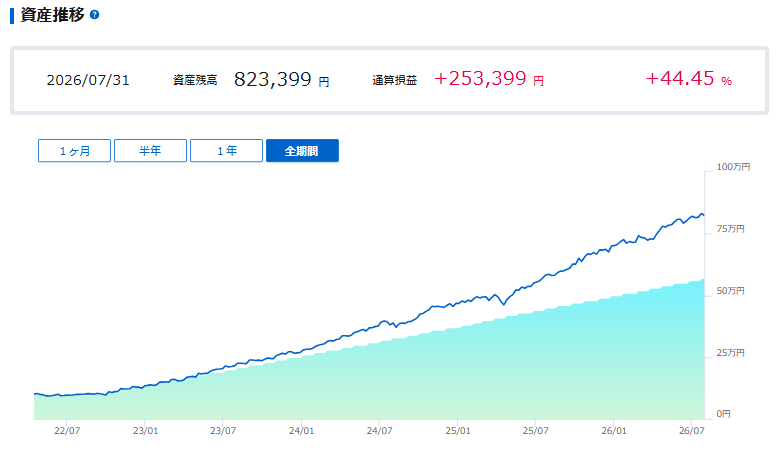This screenshot has width=779, height=452.
Task: Click the 823,399 円 asset balance value
Action: (x=281, y=79)
